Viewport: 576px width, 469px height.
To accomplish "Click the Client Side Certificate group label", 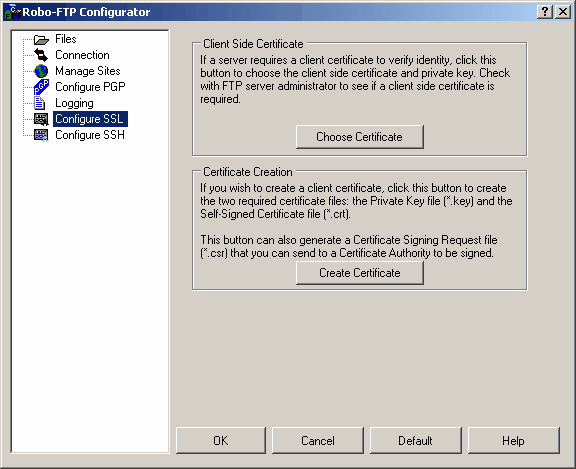I will (x=253, y=44).
